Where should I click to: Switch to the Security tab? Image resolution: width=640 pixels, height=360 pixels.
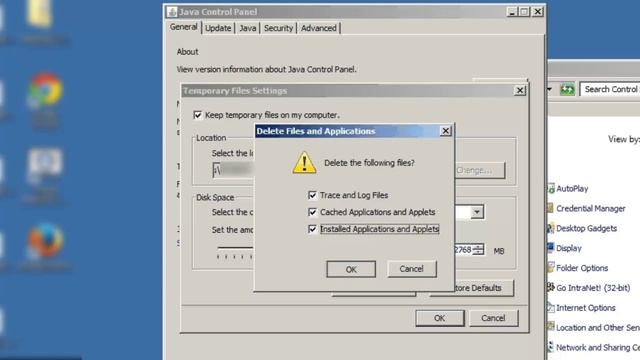coord(278,28)
